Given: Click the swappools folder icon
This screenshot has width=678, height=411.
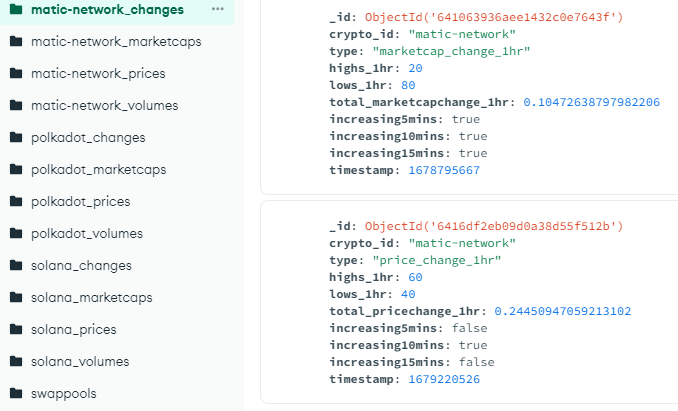Looking at the screenshot, I should [x=15, y=393].
